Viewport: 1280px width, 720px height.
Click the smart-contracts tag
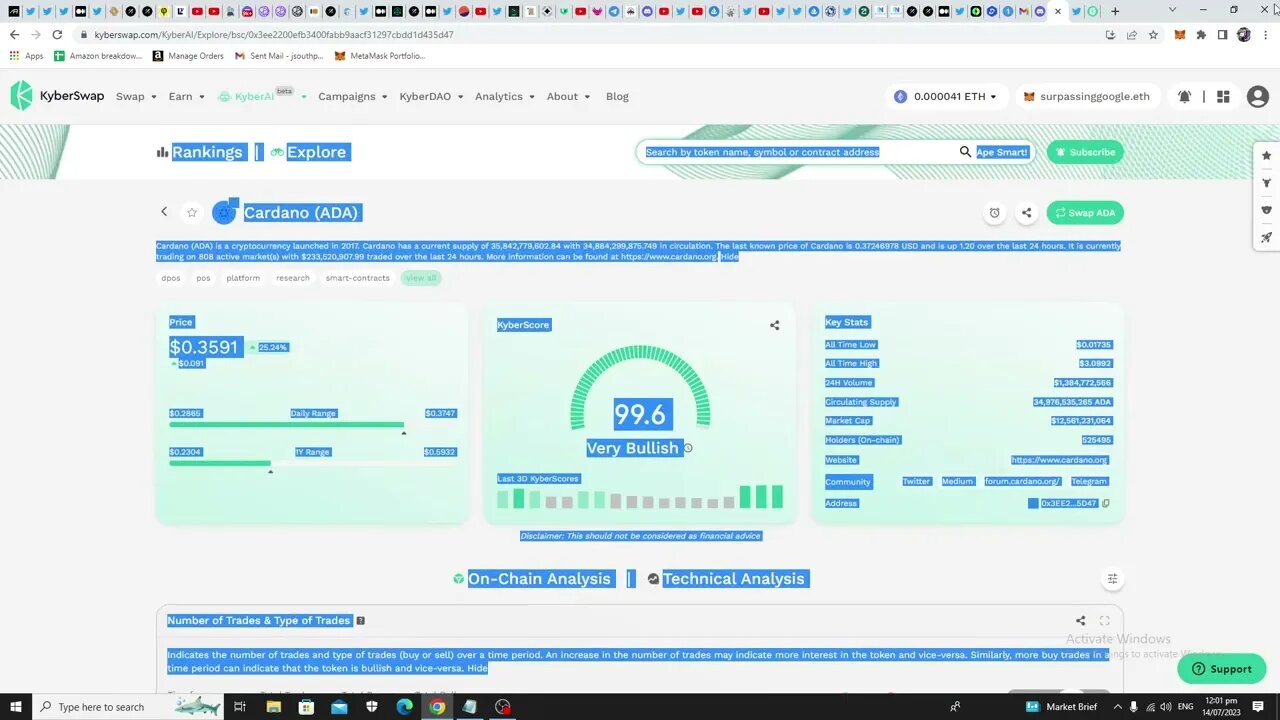point(357,278)
